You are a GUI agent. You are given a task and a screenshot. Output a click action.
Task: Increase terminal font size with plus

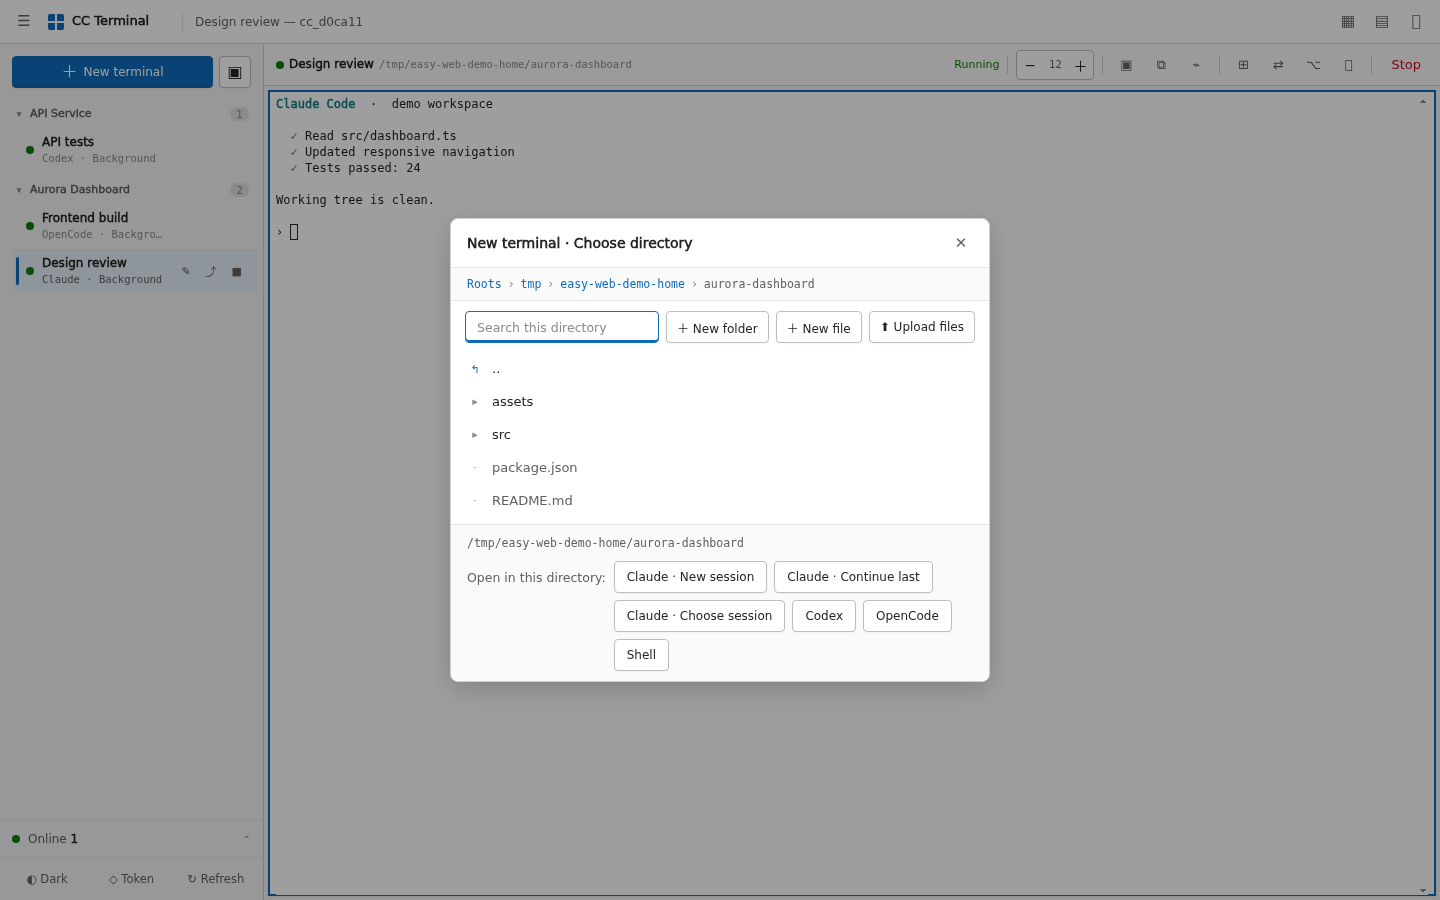pos(1080,65)
